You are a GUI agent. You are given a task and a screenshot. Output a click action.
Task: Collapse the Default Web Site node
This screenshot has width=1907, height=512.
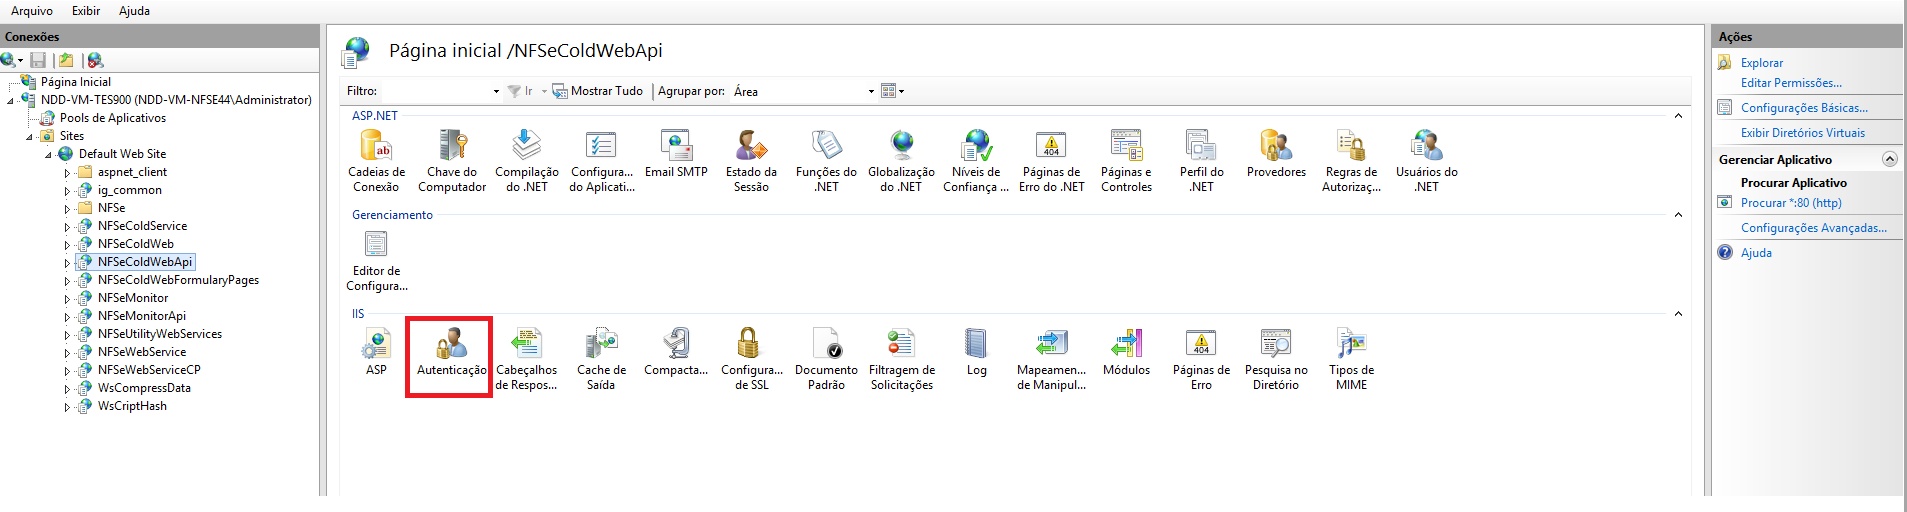point(48,155)
